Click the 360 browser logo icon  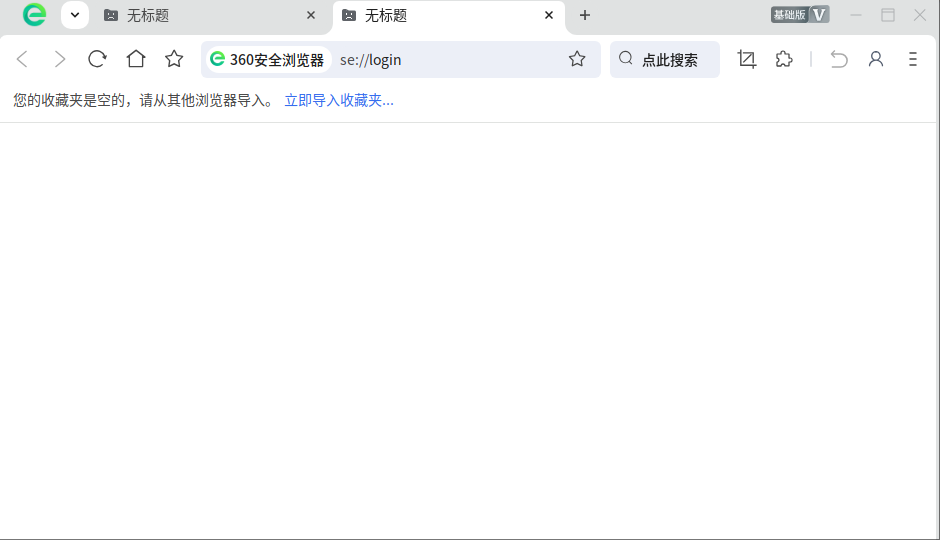34,15
